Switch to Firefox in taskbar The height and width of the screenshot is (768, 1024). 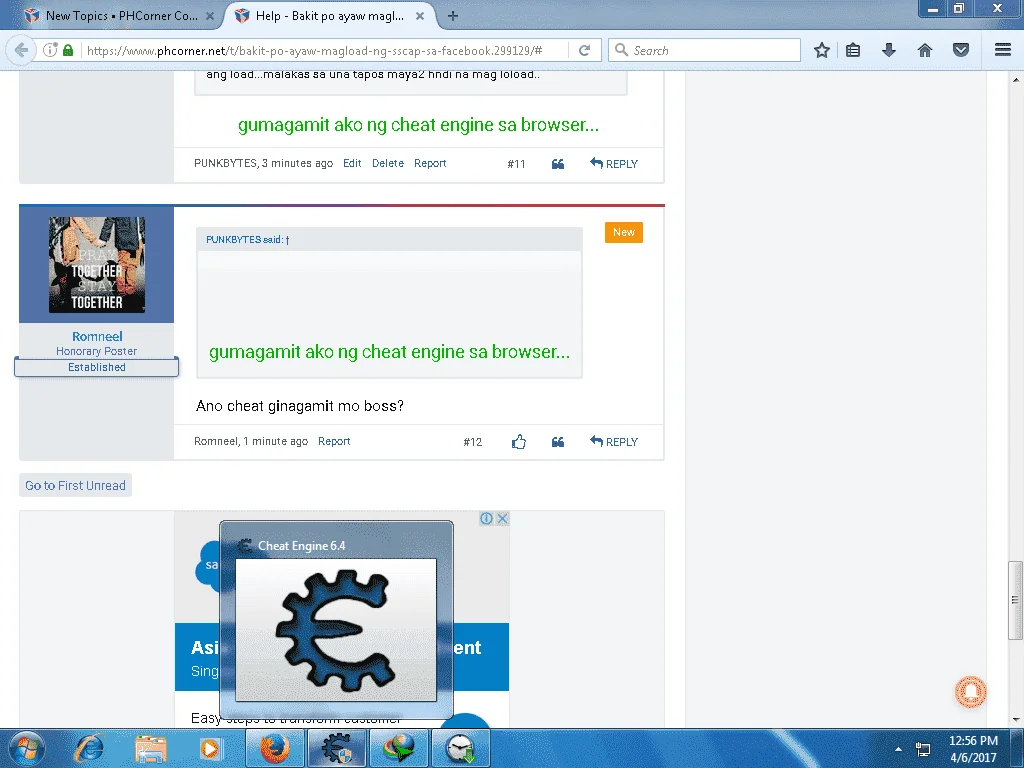(275, 748)
